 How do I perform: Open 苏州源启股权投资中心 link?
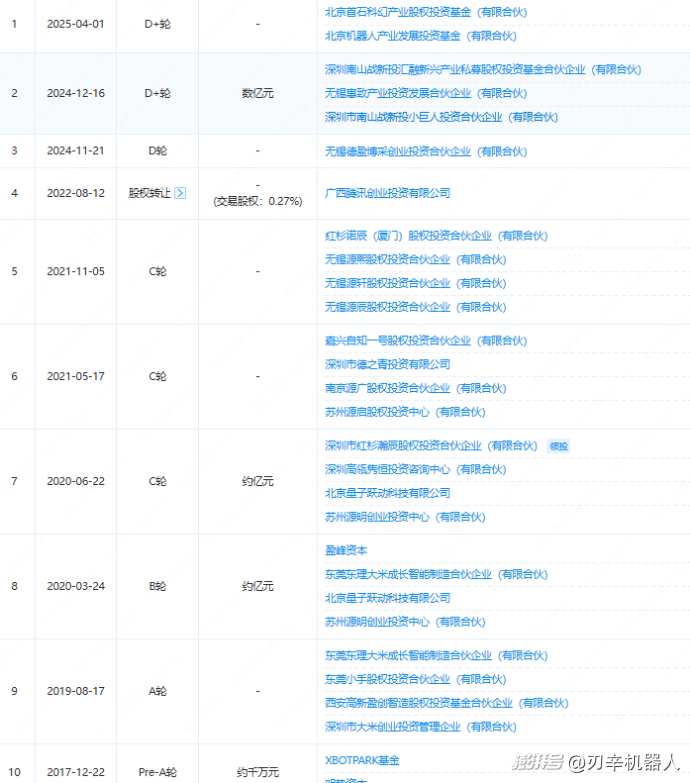point(405,412)
